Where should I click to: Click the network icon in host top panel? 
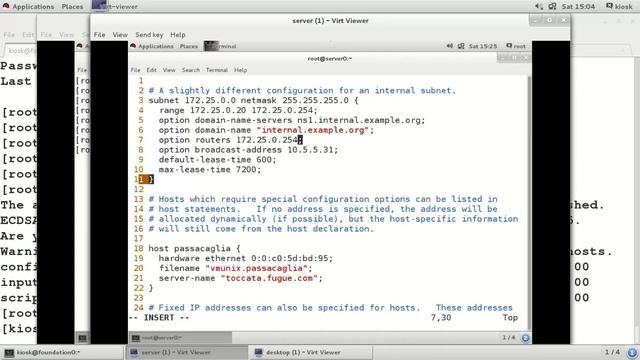(552, 7)
